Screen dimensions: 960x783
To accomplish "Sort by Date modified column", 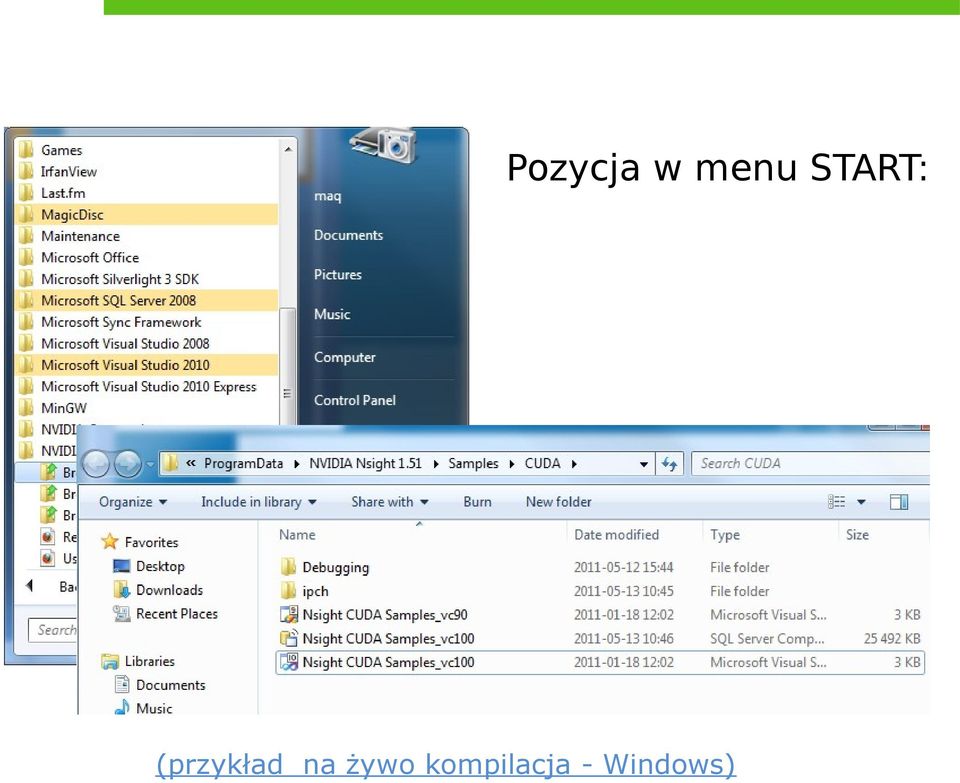I will click(617, 534).
